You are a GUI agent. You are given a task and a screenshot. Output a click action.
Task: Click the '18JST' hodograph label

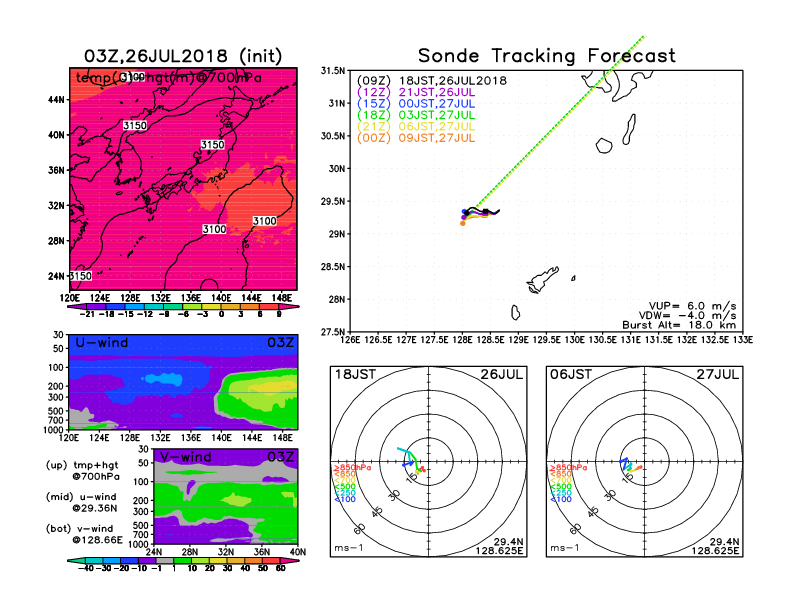(x=355, y=375)
